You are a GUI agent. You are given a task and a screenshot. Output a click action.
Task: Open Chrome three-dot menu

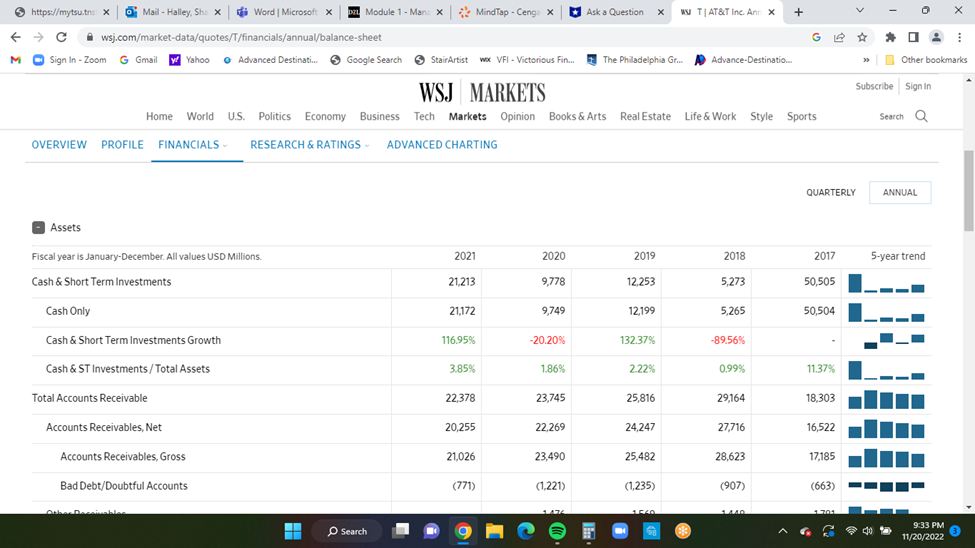click(x=959, y=37)
